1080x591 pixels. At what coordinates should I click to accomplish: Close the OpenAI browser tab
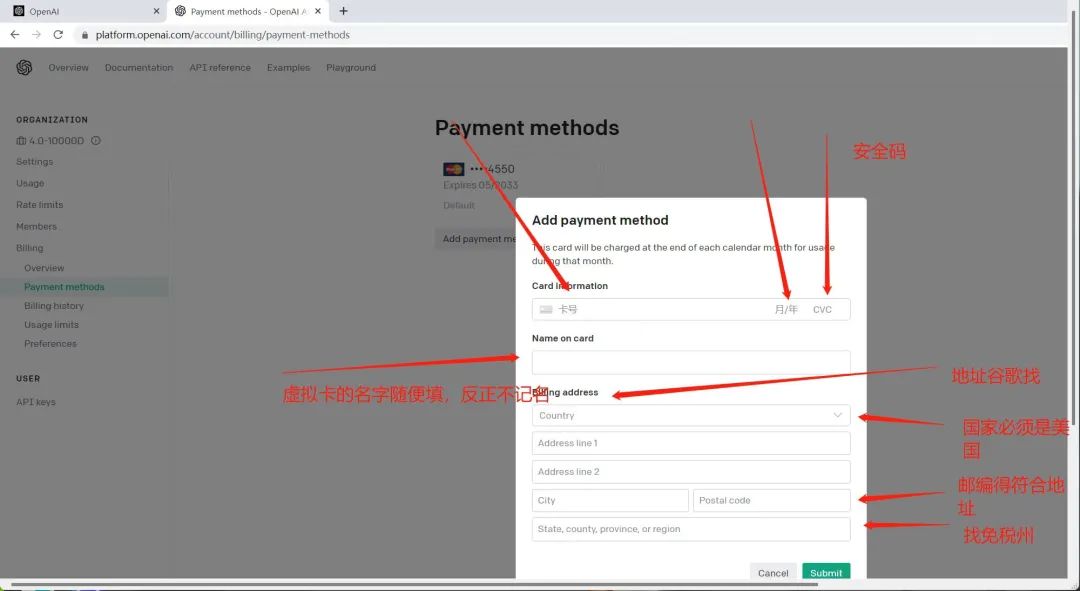(x=156, y=11)
